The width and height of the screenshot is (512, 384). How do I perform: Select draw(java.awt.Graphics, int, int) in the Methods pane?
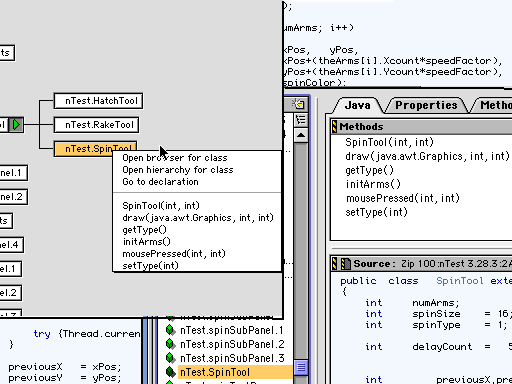[427, 156]
